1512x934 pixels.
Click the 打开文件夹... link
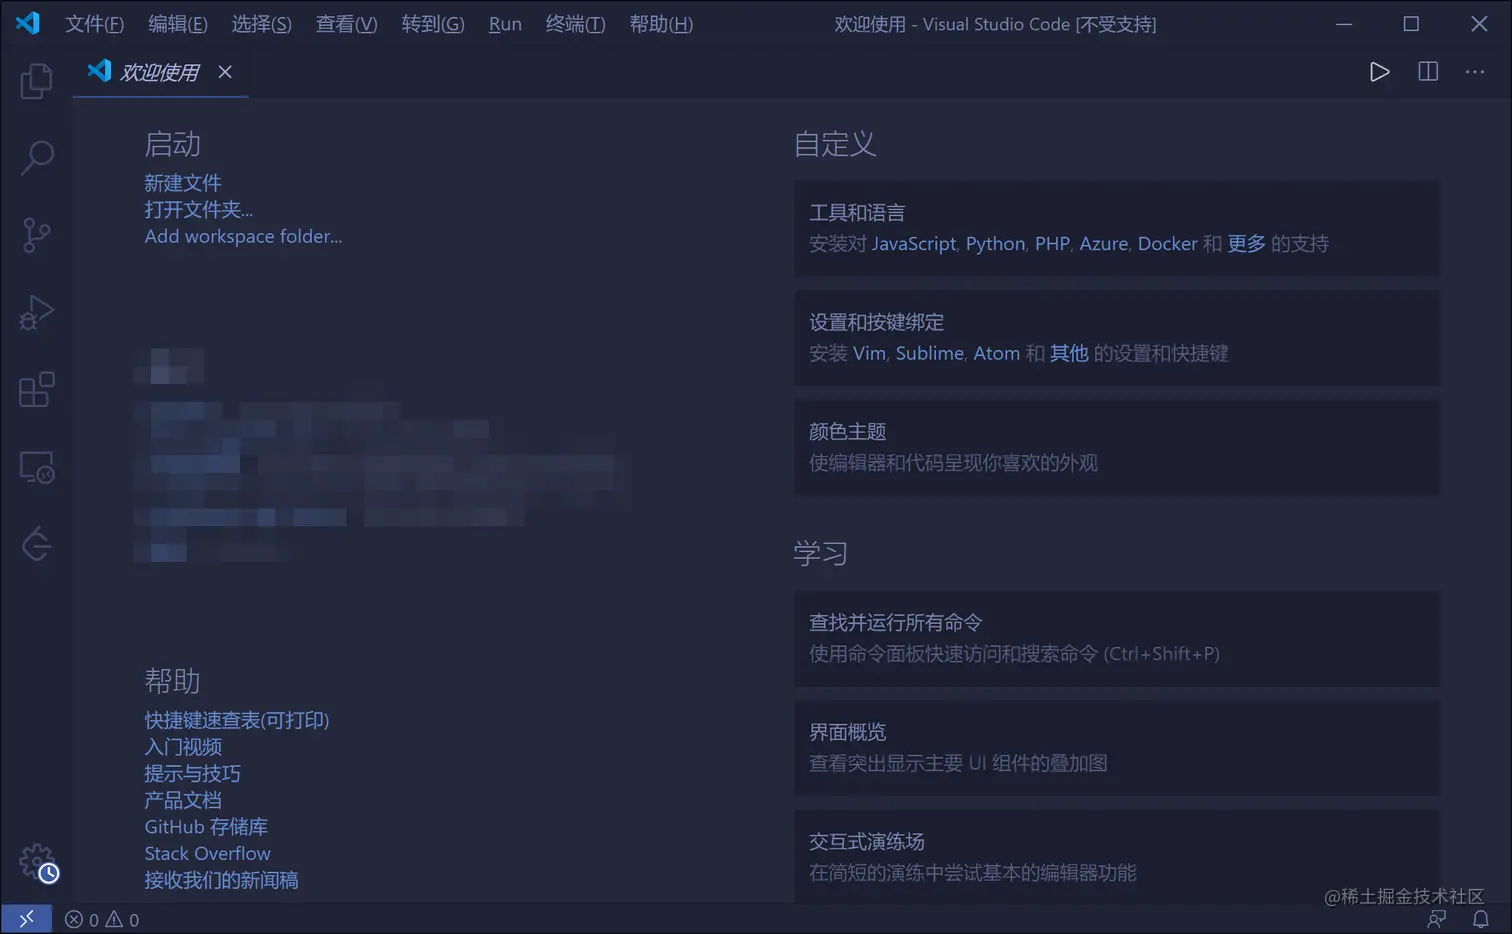[198, 209]
